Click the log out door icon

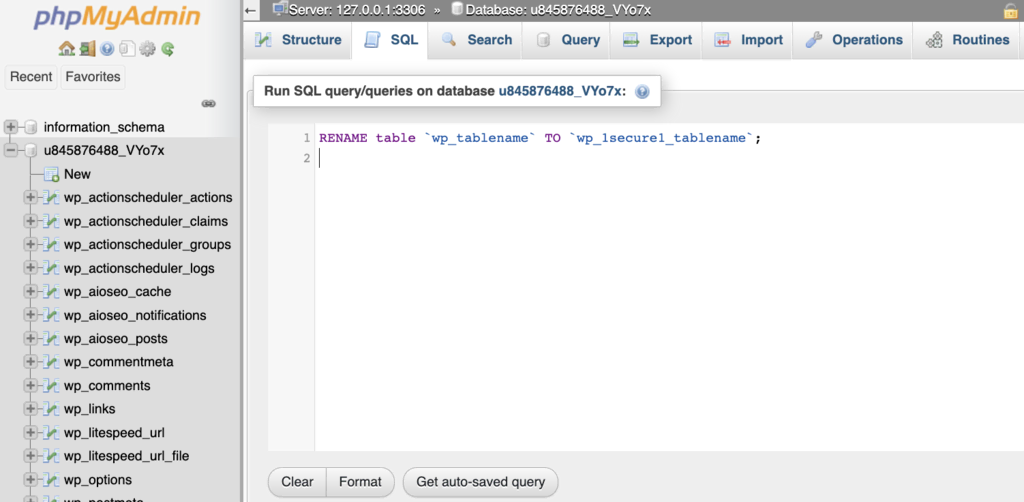click(x=87, y=48)
